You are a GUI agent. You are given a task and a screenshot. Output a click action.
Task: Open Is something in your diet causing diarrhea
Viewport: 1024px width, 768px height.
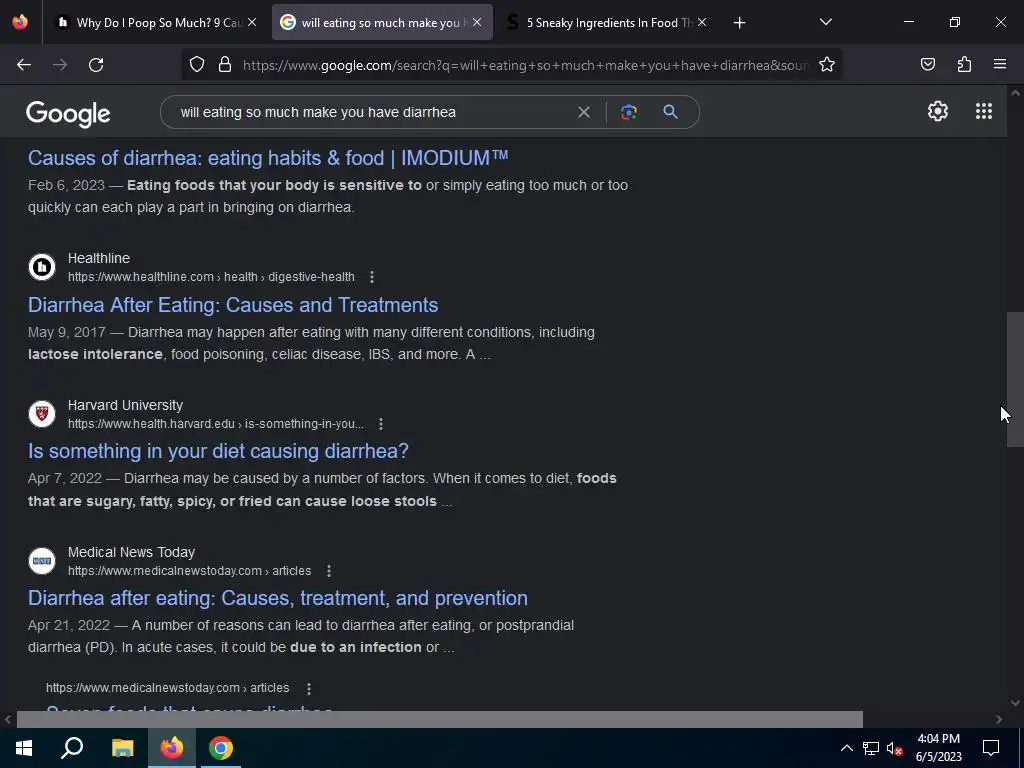coord(218,451)
